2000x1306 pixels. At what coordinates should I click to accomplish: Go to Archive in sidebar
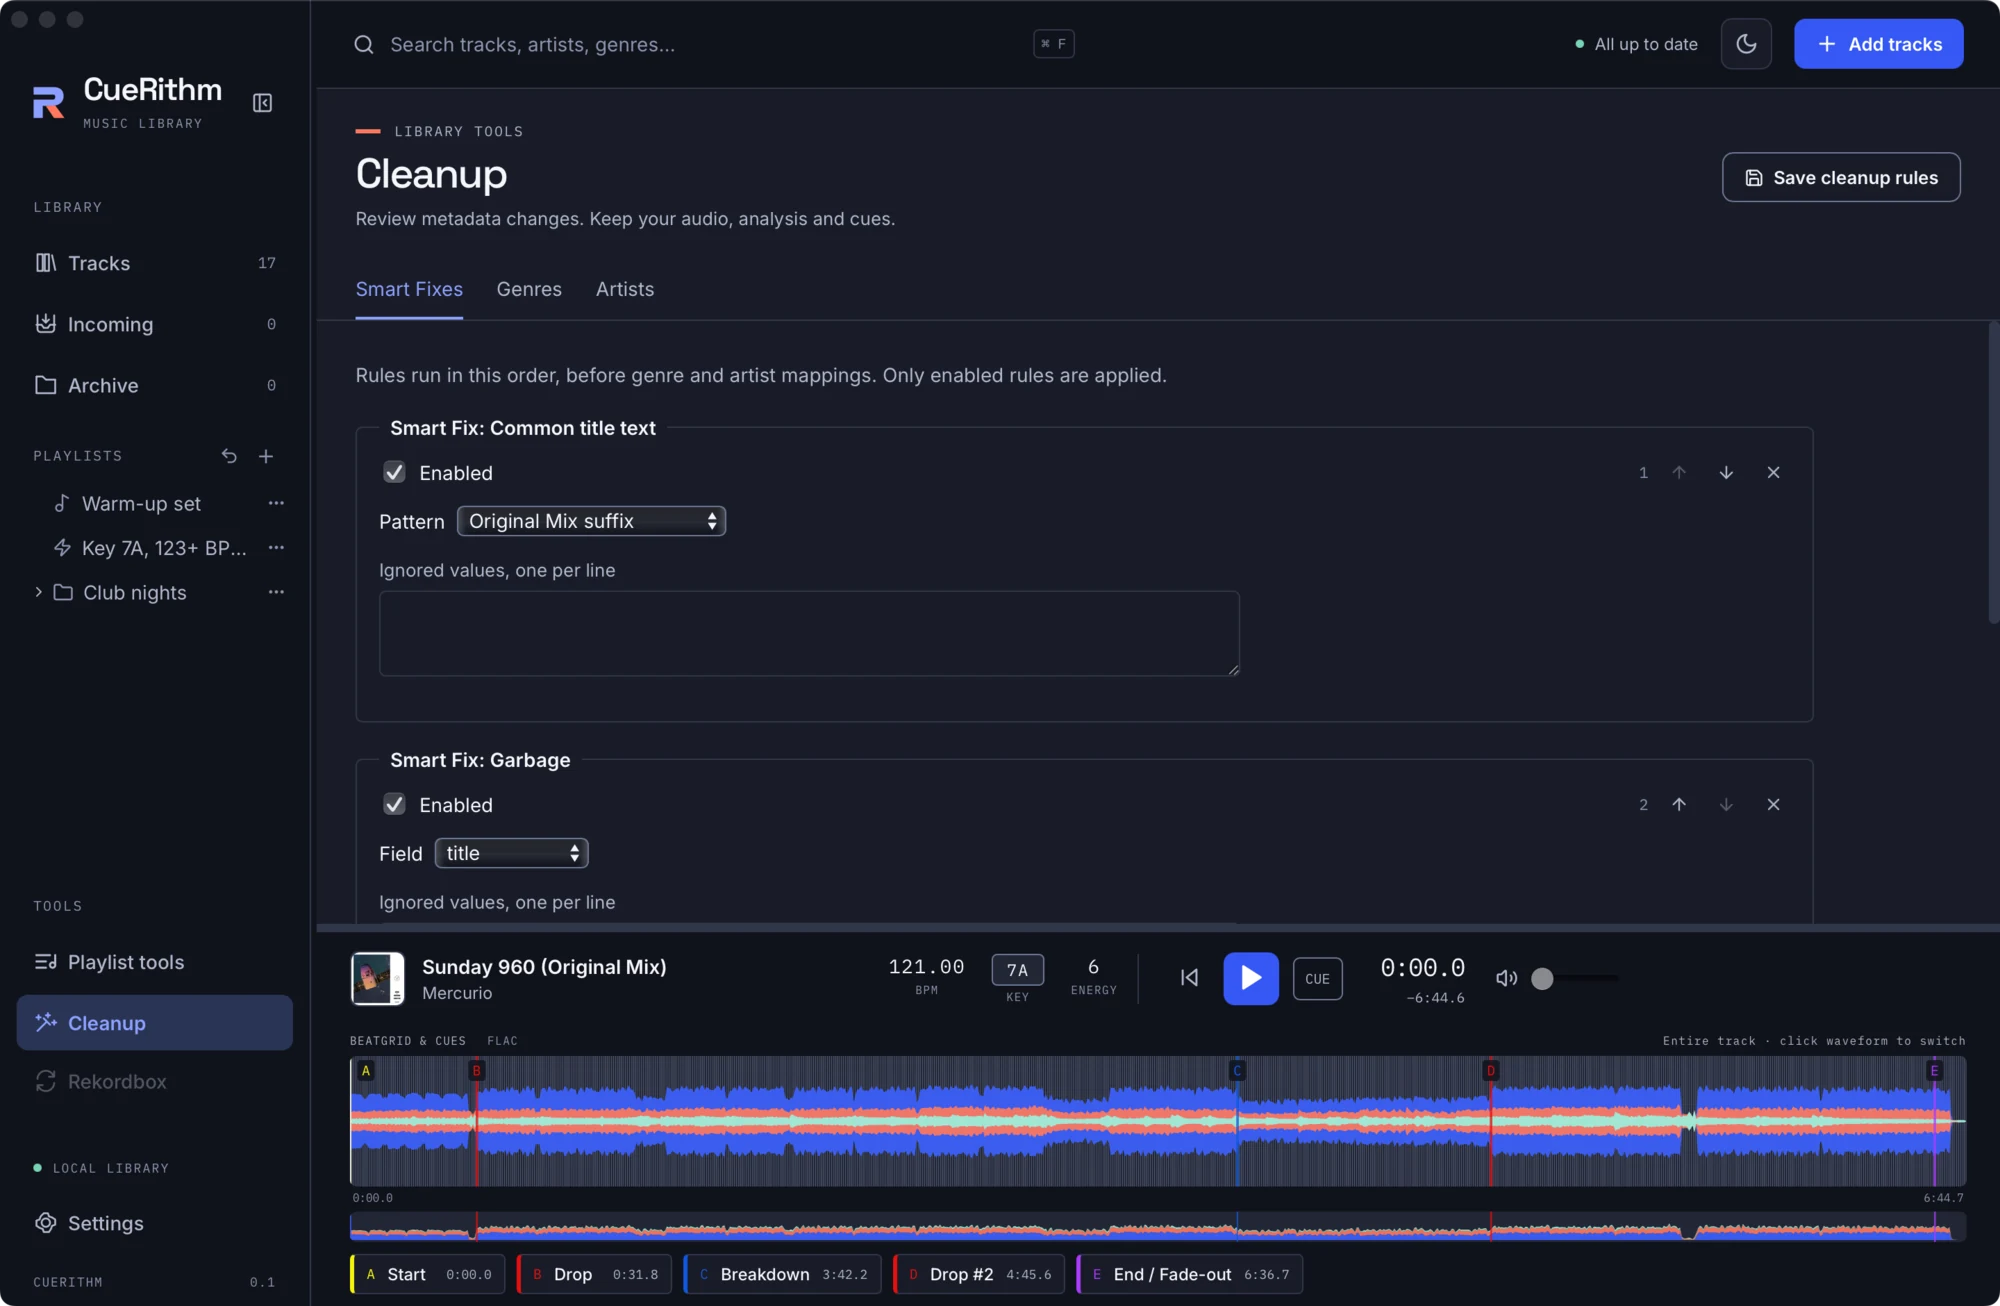click(155, 385)
